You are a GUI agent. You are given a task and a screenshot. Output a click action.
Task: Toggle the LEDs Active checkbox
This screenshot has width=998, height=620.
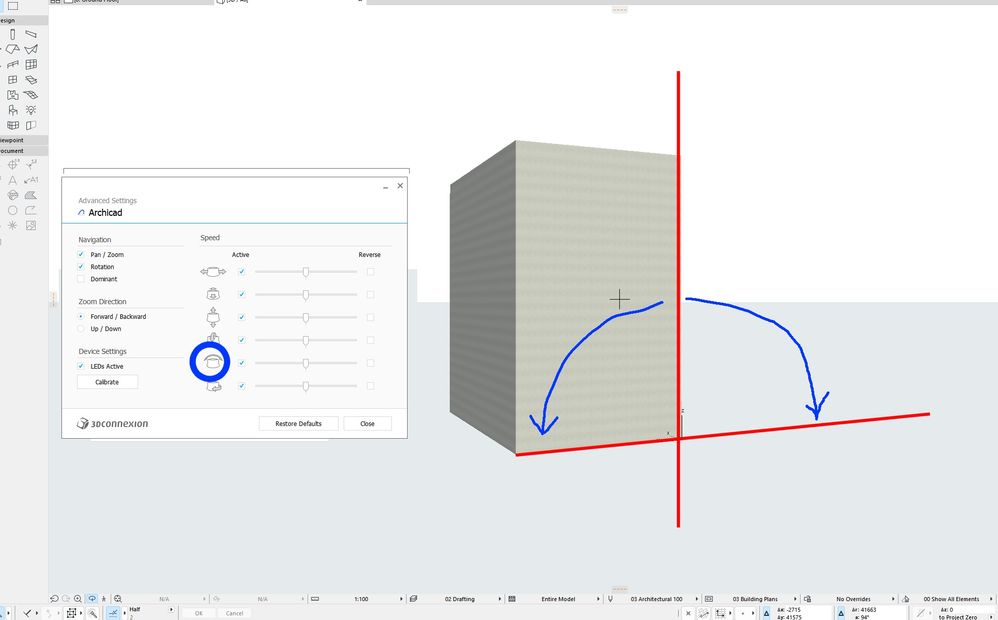coord(81,366)
